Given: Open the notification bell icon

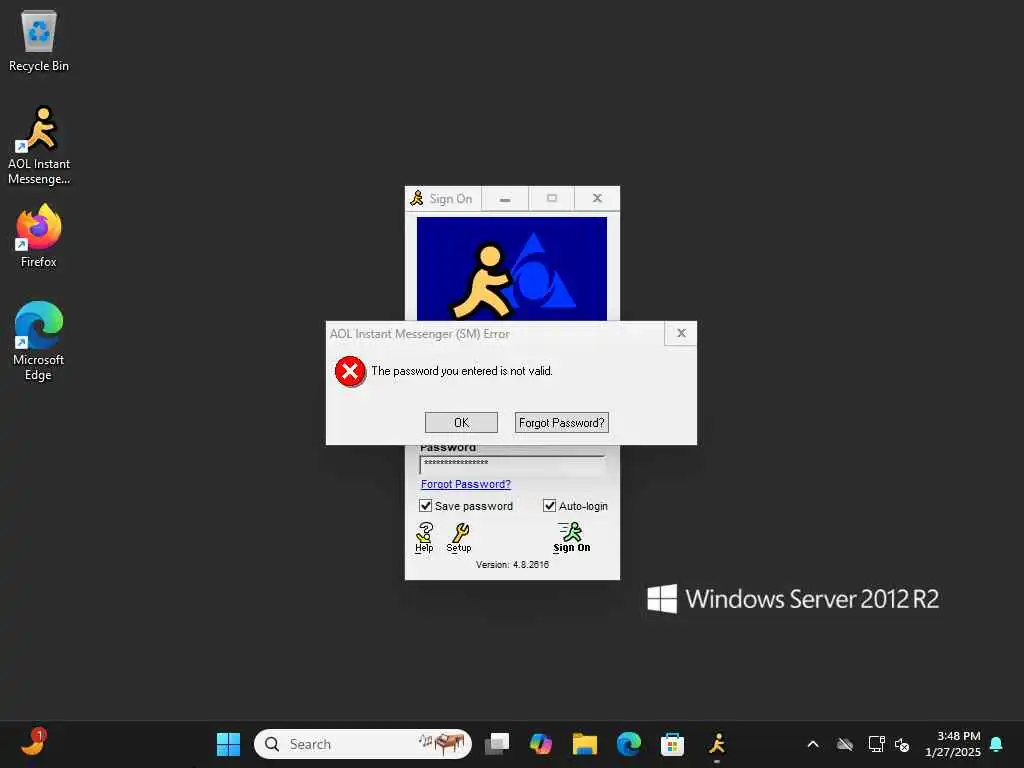Looking at the screenshot, I should [996, 744].
